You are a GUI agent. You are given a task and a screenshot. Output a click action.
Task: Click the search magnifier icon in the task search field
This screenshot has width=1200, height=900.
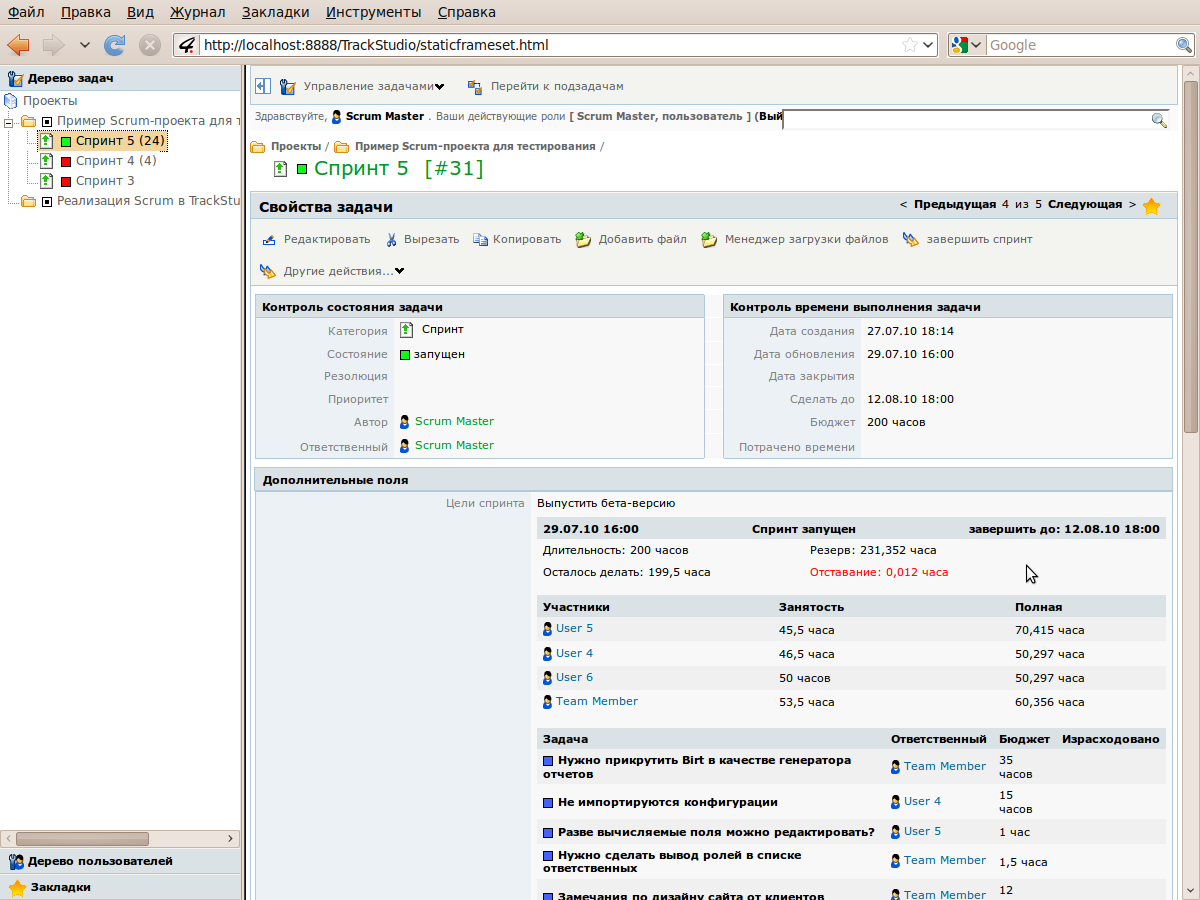[x=1159, y=120]
